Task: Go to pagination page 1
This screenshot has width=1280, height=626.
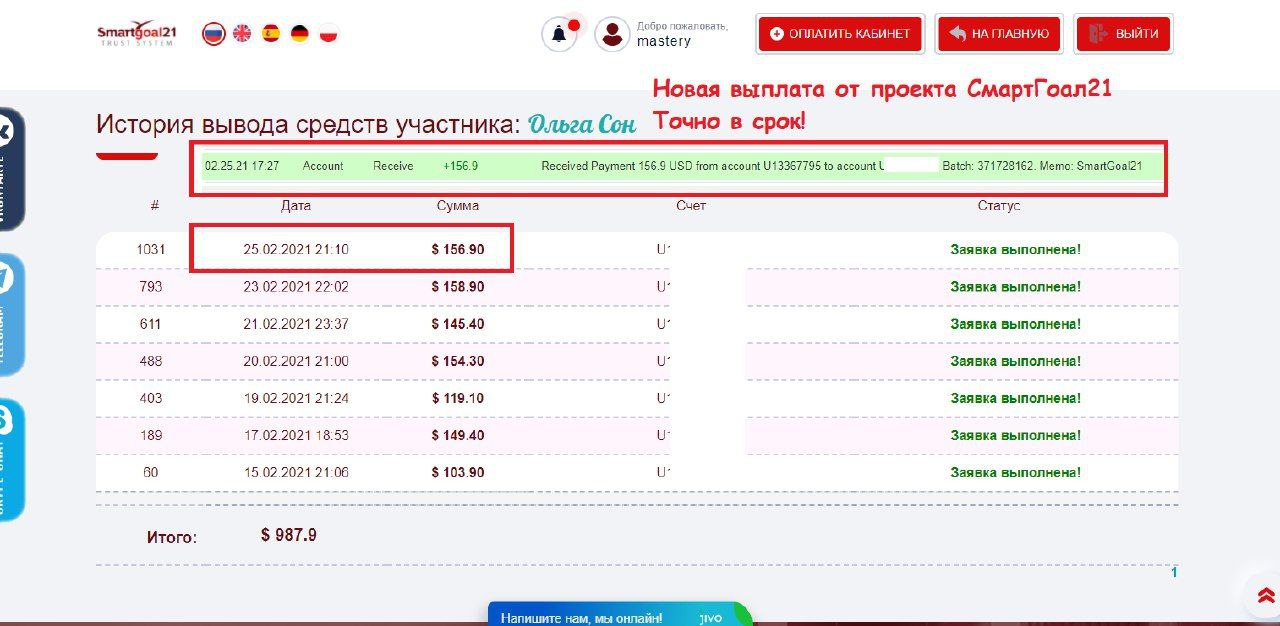Action: coord(1174,573)
